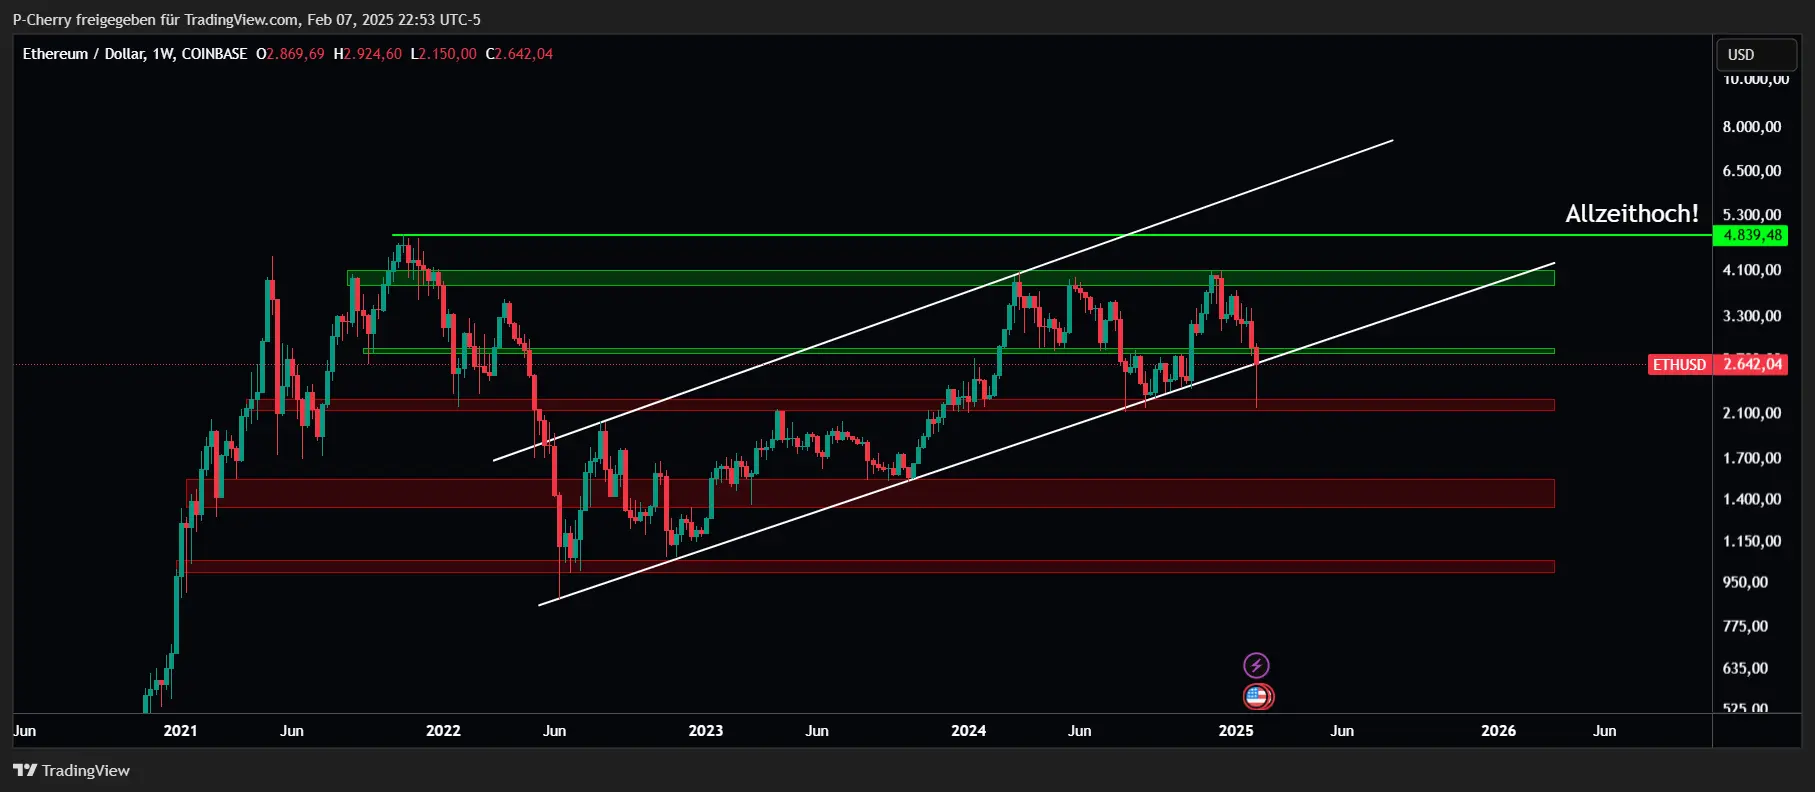Click the close value C2.642,04
This screenshot has width=1815, height=792.
tap(519, 54)
